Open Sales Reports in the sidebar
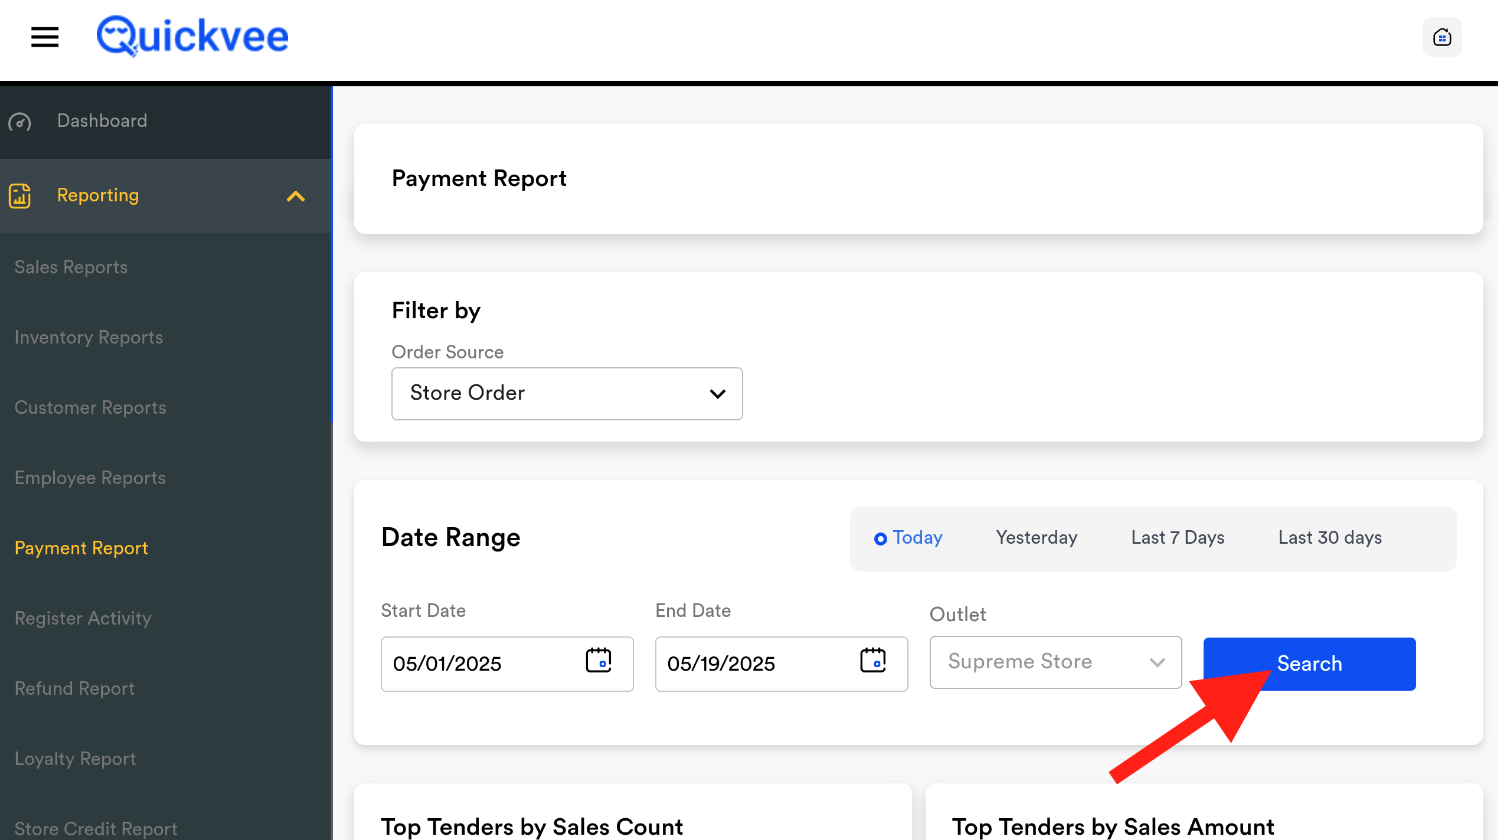The height and width of the screenshot is (840, 1498). [71, 267]
